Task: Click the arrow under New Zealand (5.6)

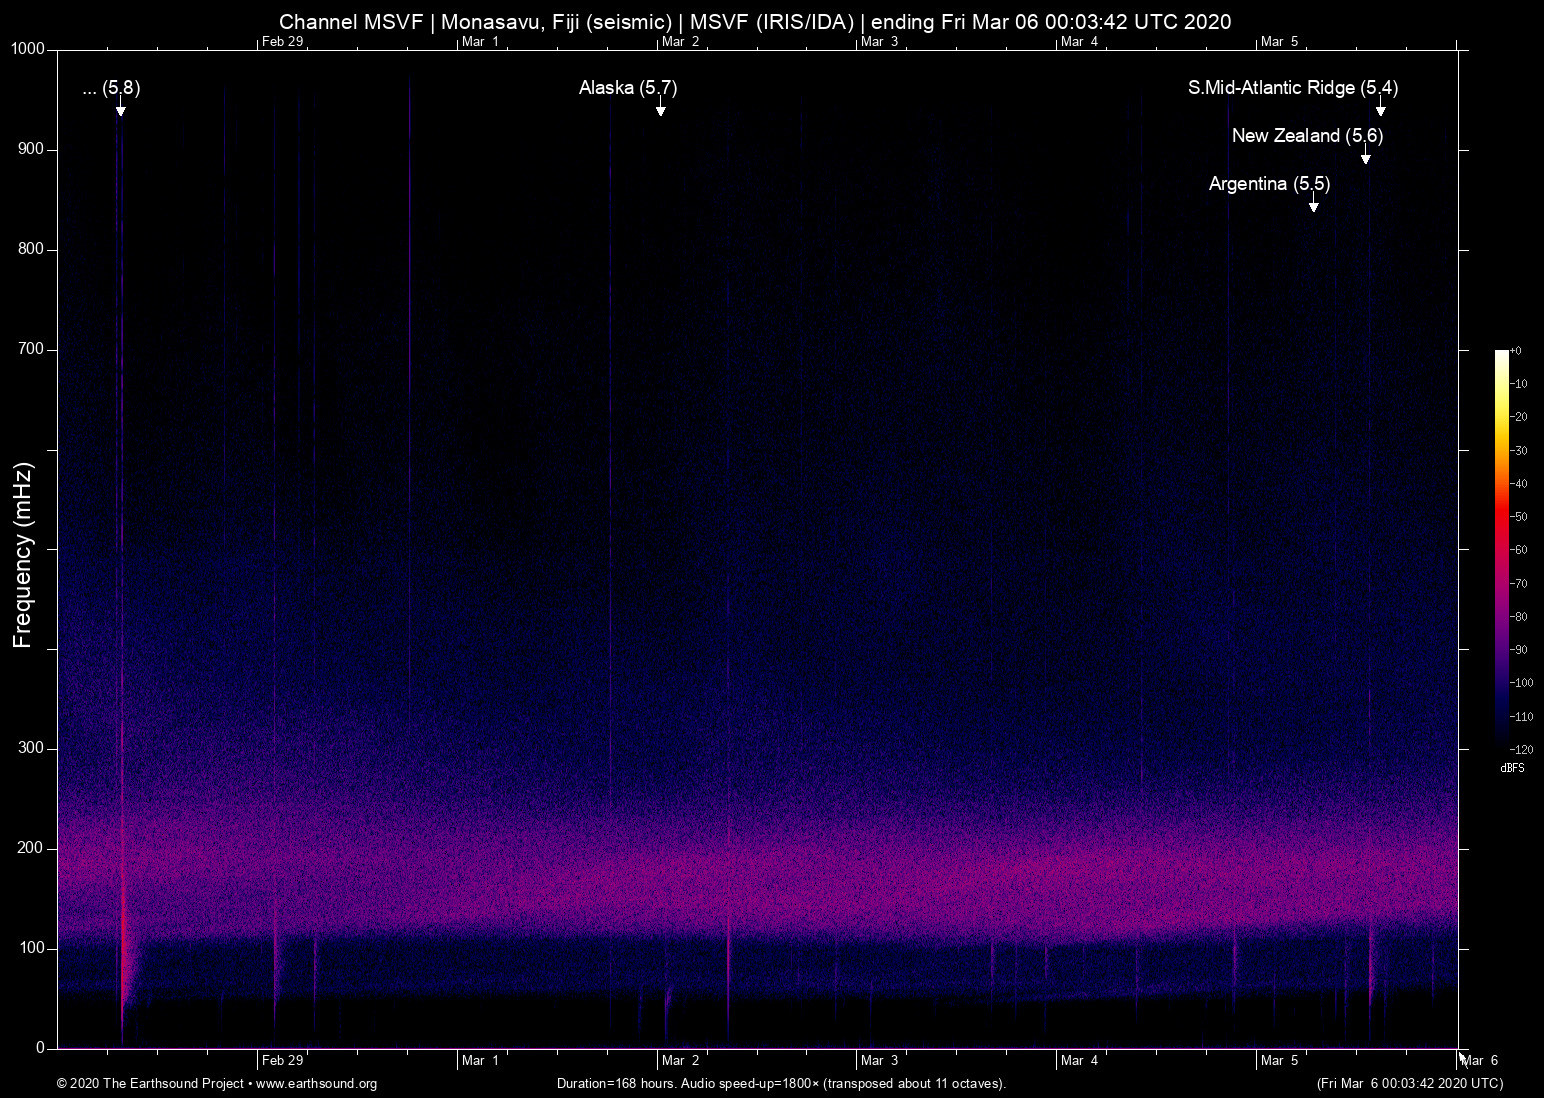Action: click(x=1365, y=158)
